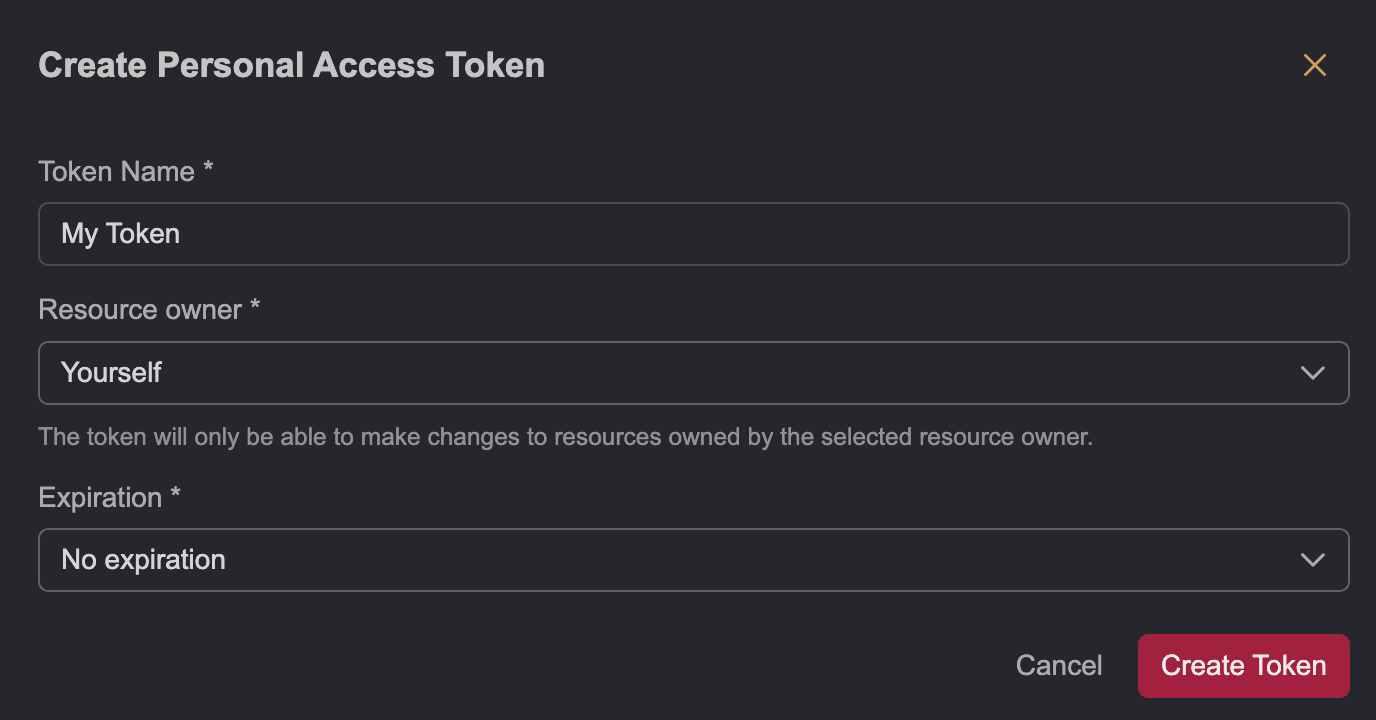Screen dimensions: 1376x720
Task: Click the required asterisk beside Resource owner
Action: (255, 307)
